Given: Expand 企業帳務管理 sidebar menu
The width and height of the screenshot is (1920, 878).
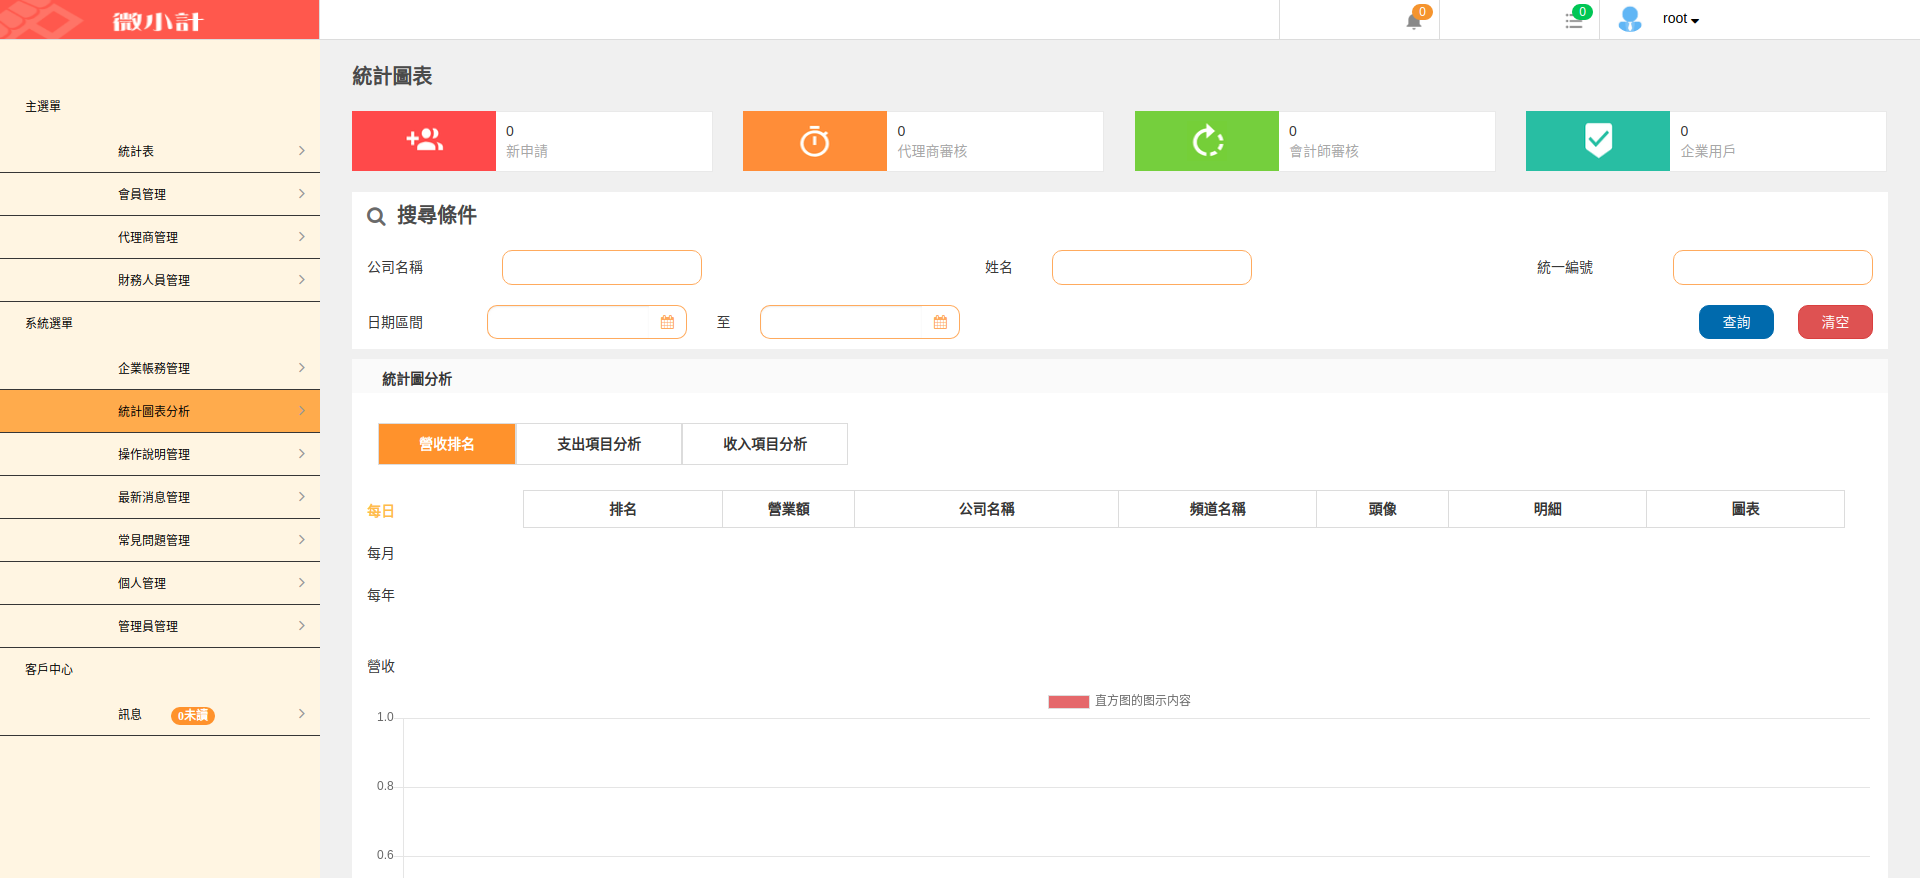Looking at the screenshot, I should tap(160, 368).
